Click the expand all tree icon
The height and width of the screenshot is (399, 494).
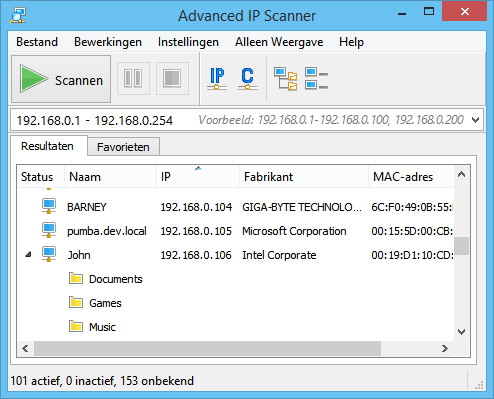click(286, 79)
